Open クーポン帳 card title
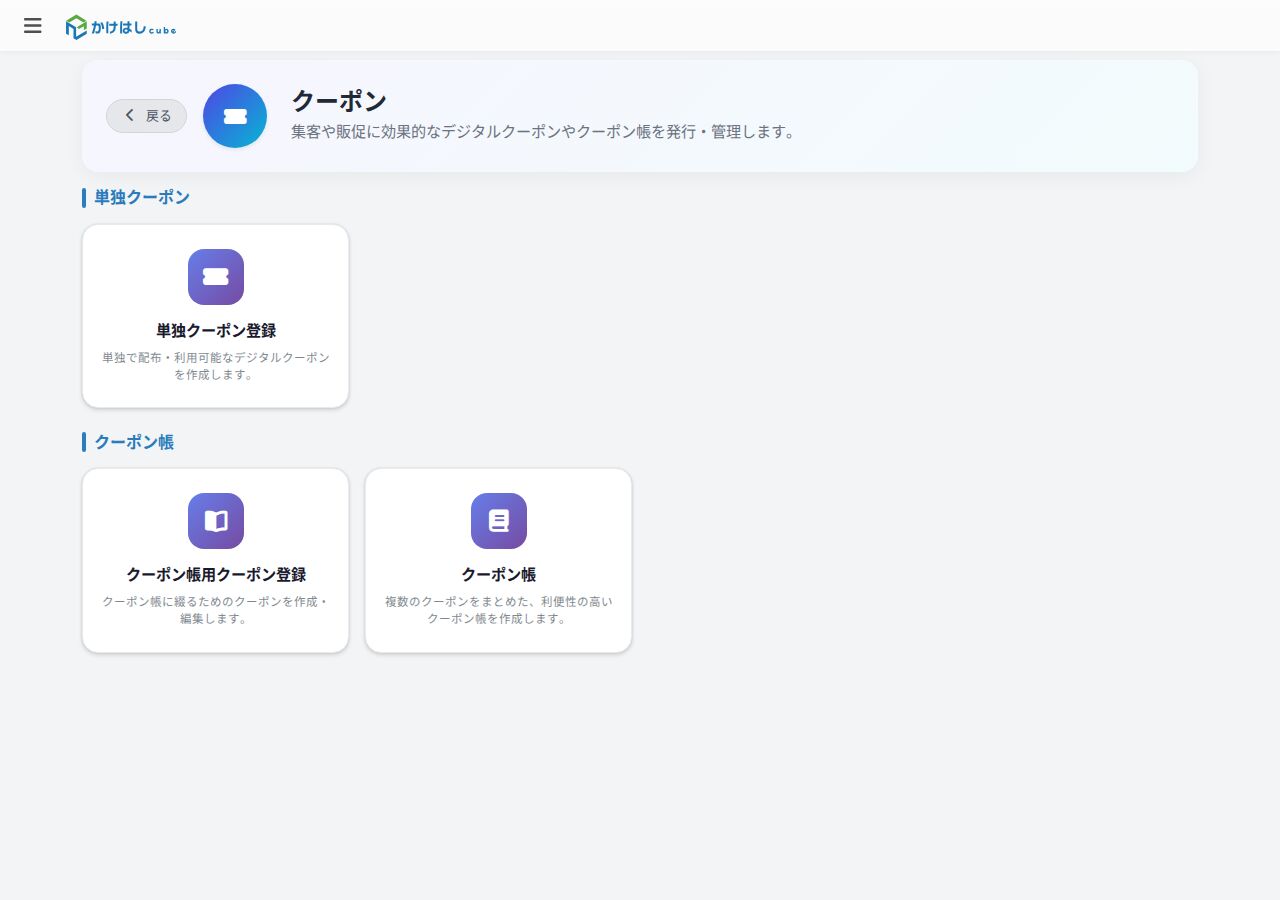The width and height of the screenshot is (1280, 900). click(499, 575)
